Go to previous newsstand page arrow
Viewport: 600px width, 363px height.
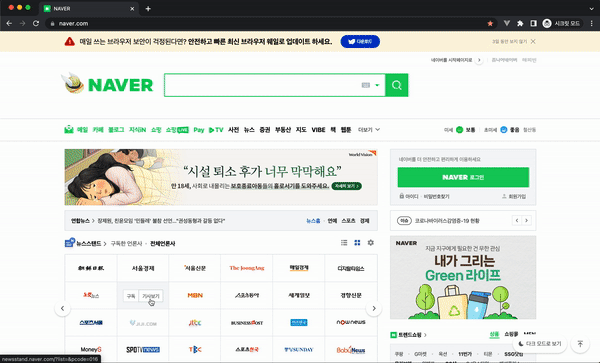[x=62, y=308]
